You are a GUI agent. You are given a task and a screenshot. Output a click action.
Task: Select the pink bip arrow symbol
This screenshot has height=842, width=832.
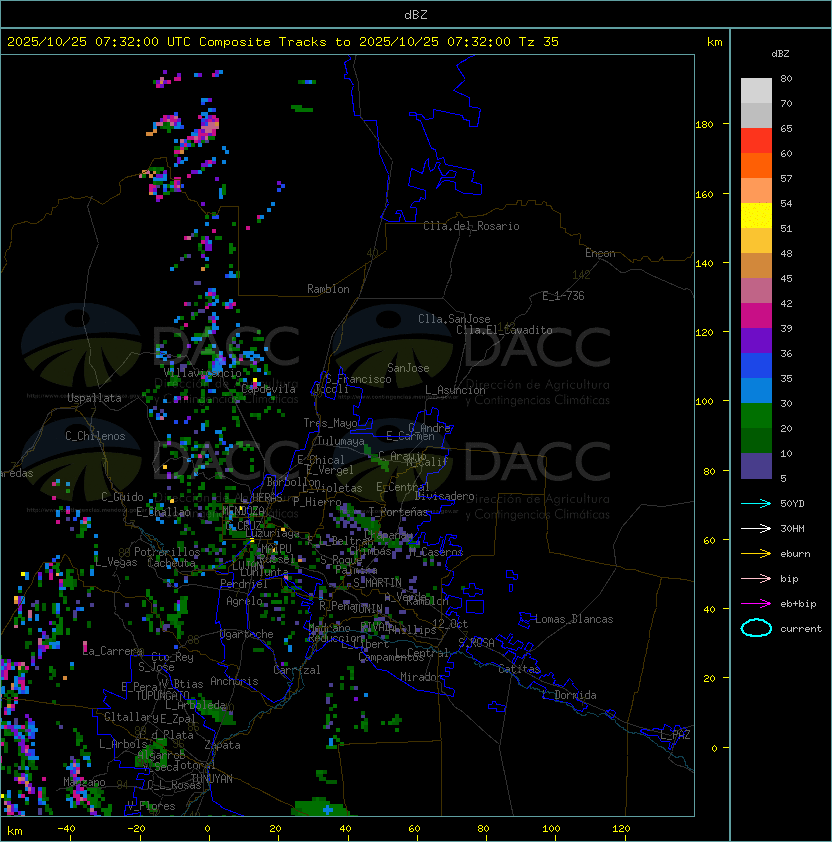(756, 578)
